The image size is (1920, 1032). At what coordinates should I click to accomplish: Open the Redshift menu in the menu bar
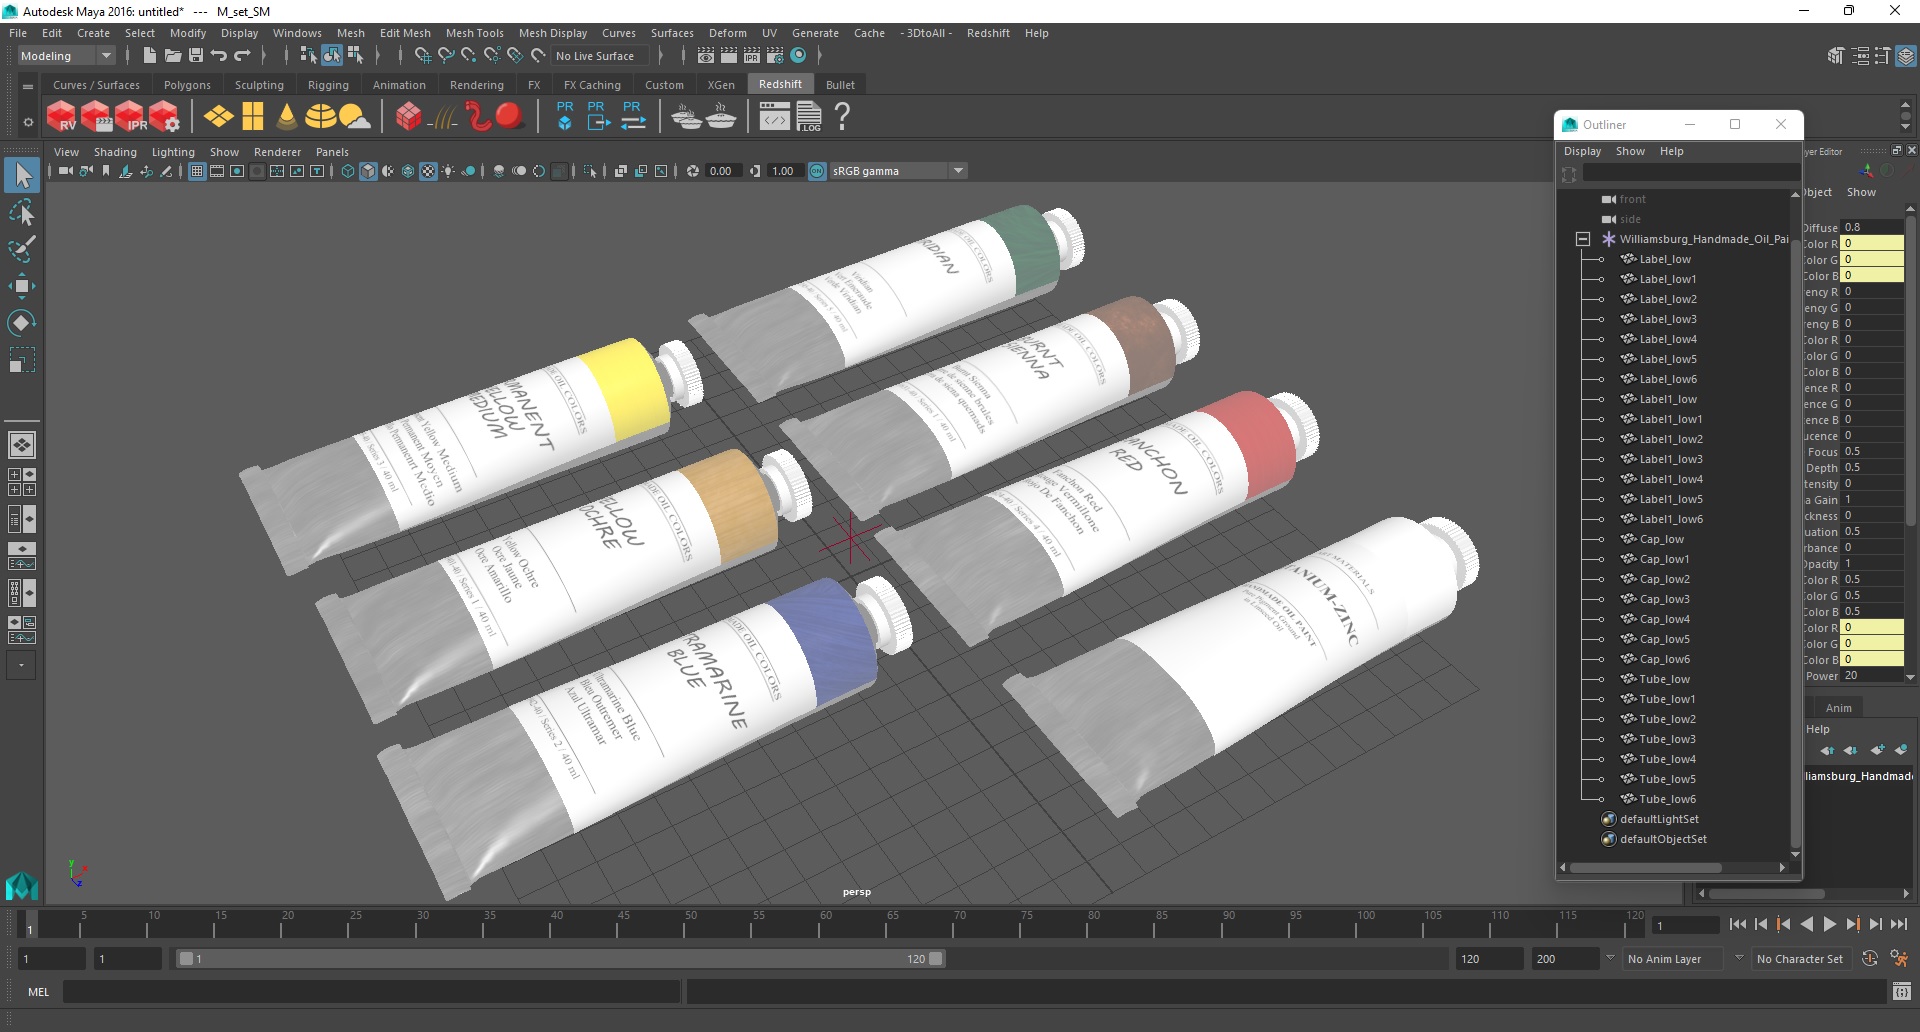pos(988,33)
